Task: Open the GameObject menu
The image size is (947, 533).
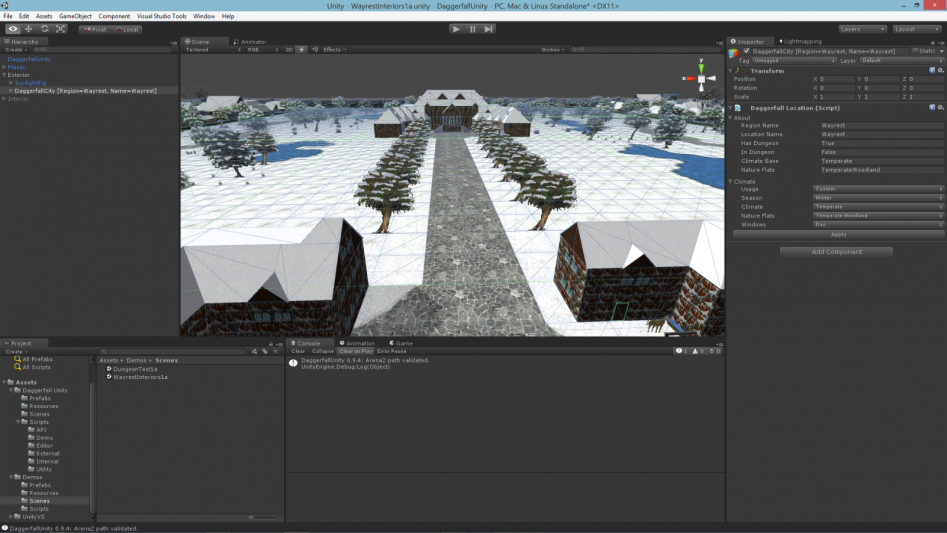Action: [75, 16]
